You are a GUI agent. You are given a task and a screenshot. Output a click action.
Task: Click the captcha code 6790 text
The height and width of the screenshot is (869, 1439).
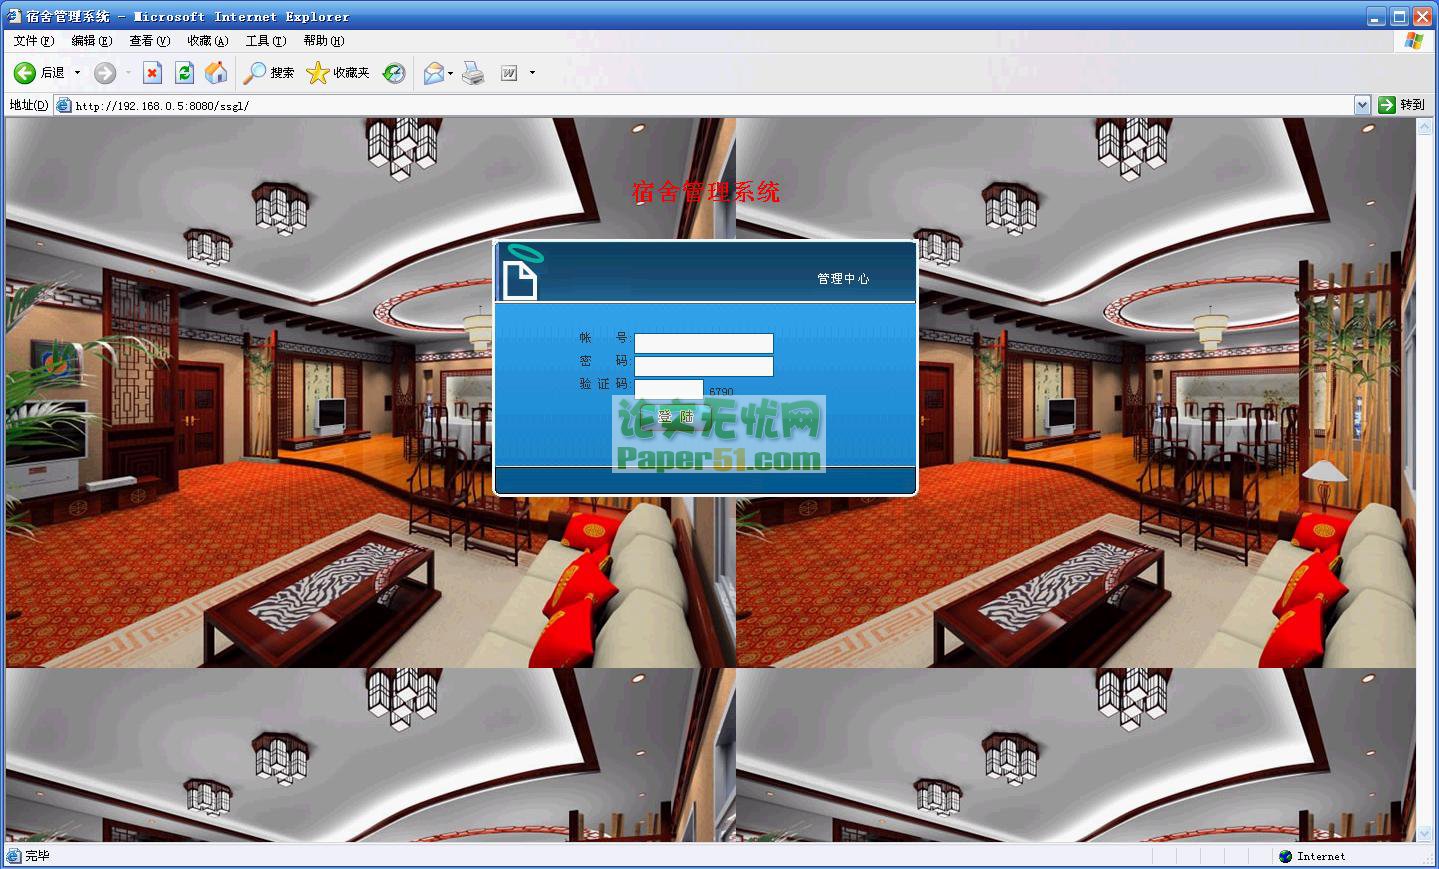coord(721,392)
